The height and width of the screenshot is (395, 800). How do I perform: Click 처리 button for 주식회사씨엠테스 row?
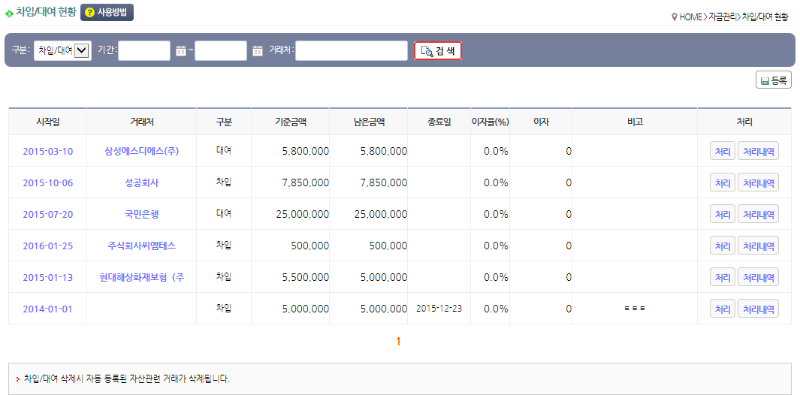tap(722, 246)
